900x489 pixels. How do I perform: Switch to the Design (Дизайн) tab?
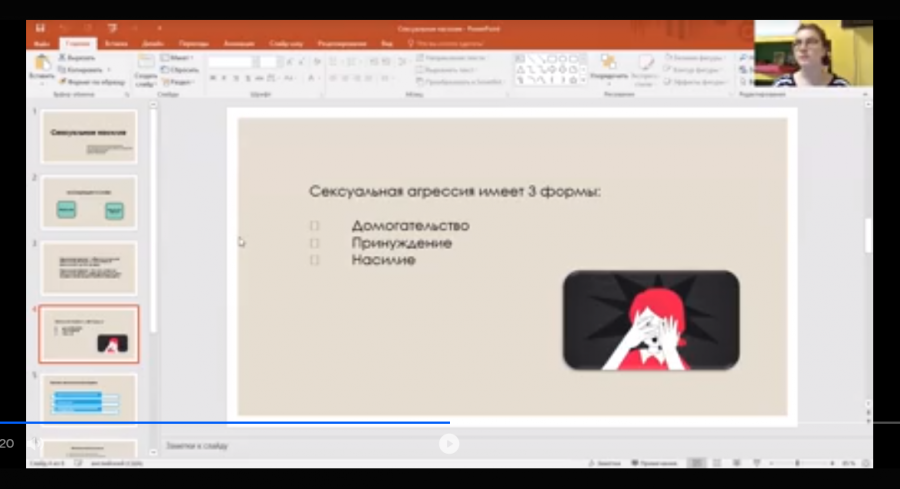(x=153, y=44)
